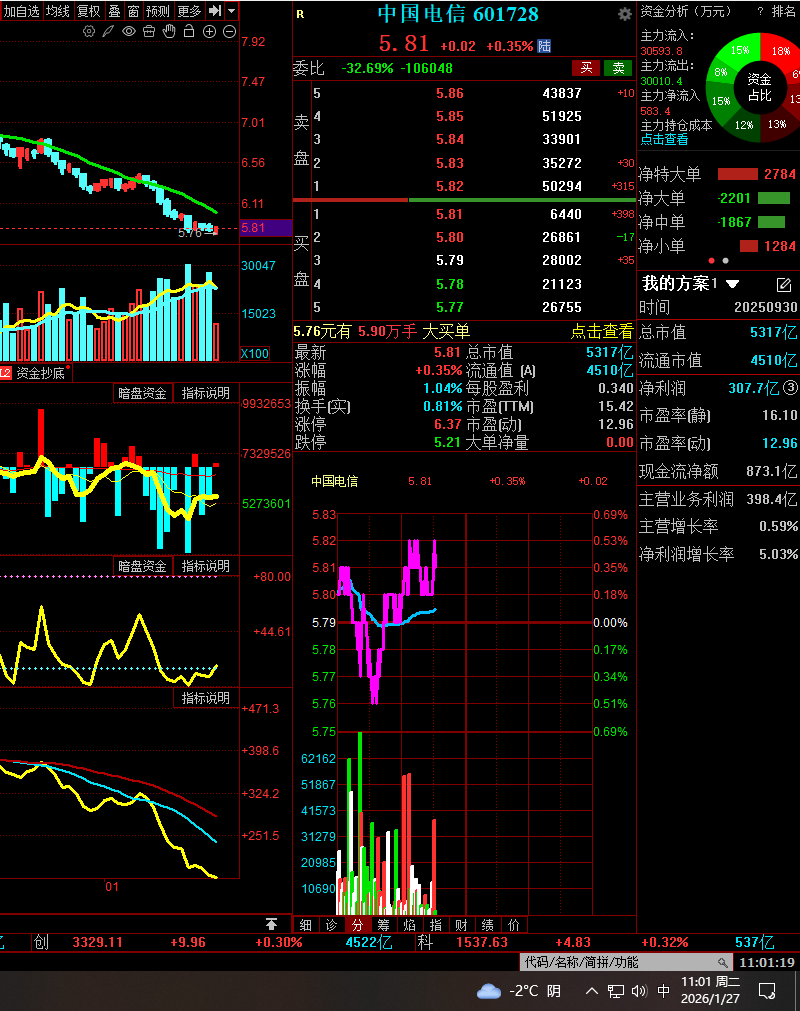The width and height of the screenshot is (800, 1011).
Task: Switch to the 细 detail tab
Action: click(306, 925)
